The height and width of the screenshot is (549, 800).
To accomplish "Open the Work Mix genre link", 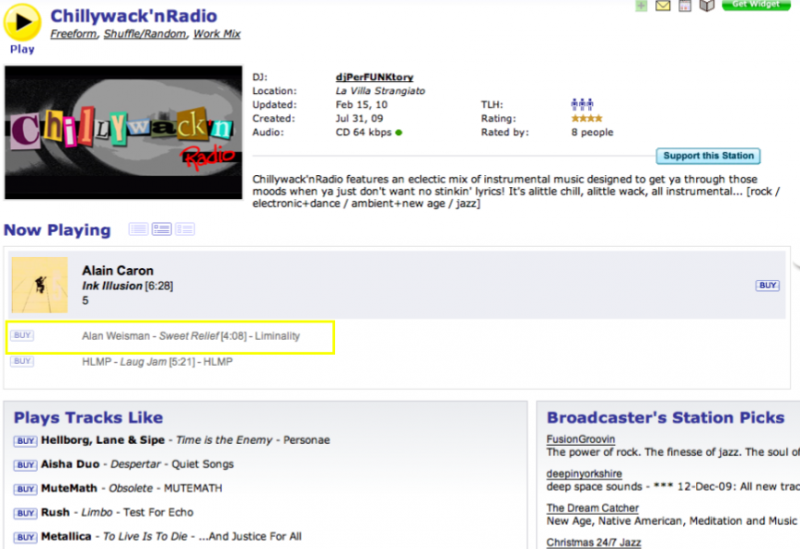I will pos(217,34).
